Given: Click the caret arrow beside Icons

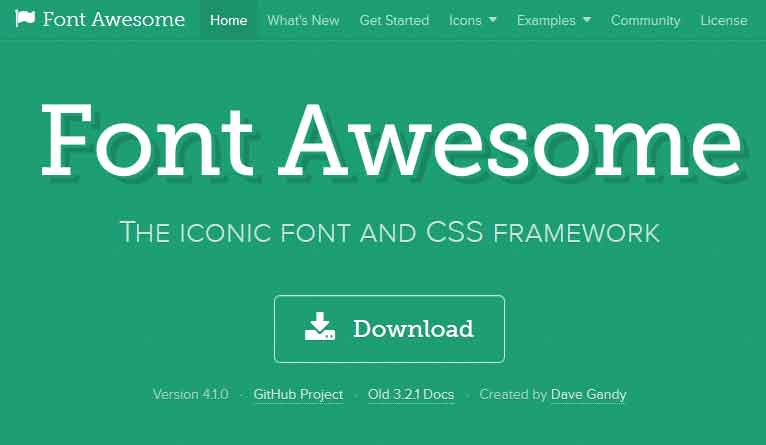Looking at the screenshot, I should 492,20.
